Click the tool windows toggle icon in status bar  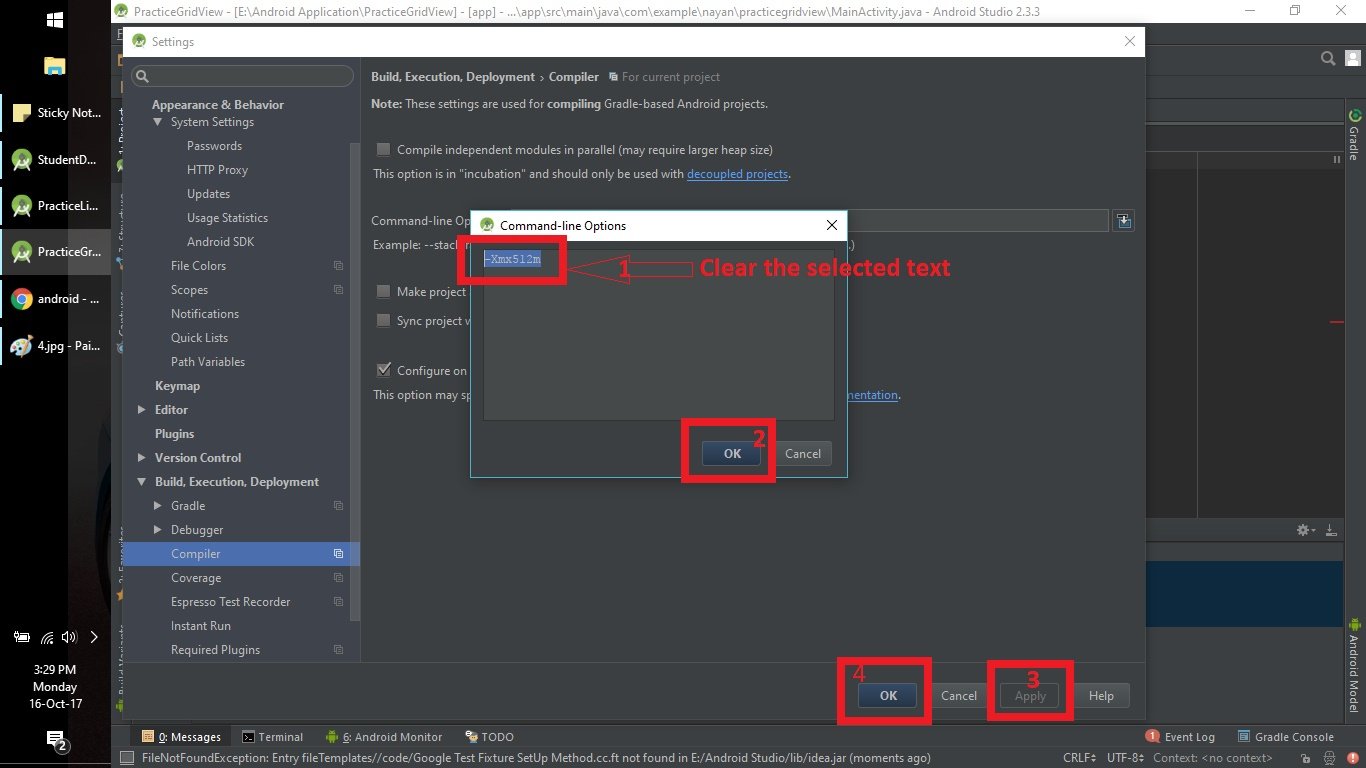tap(127, 758)
